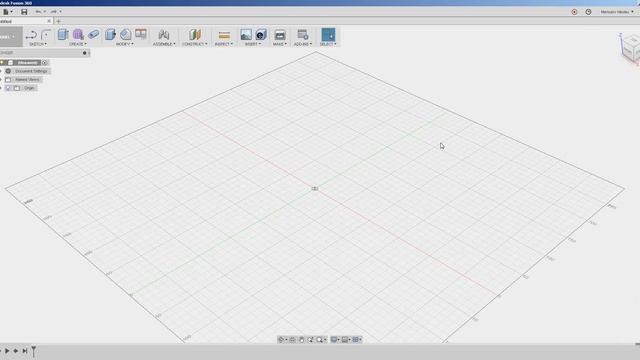This screenshot has width=640, height=360.
Task: Collapse the Browser panel with its dot
Action: [85, 53]
